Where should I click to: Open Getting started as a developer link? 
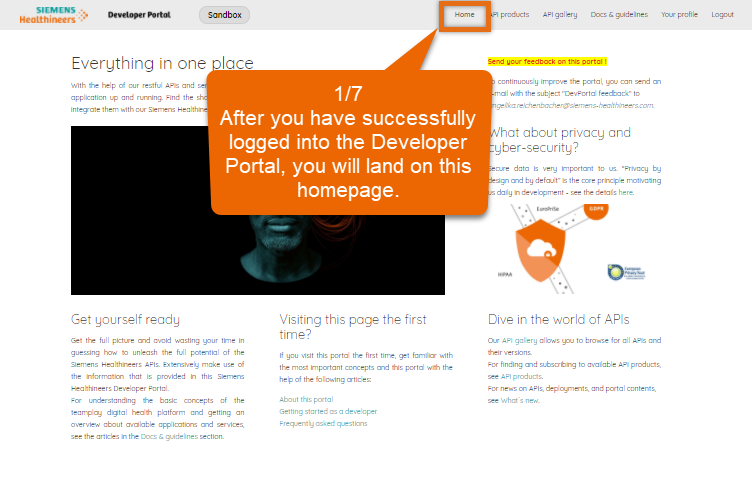(328, 411)
